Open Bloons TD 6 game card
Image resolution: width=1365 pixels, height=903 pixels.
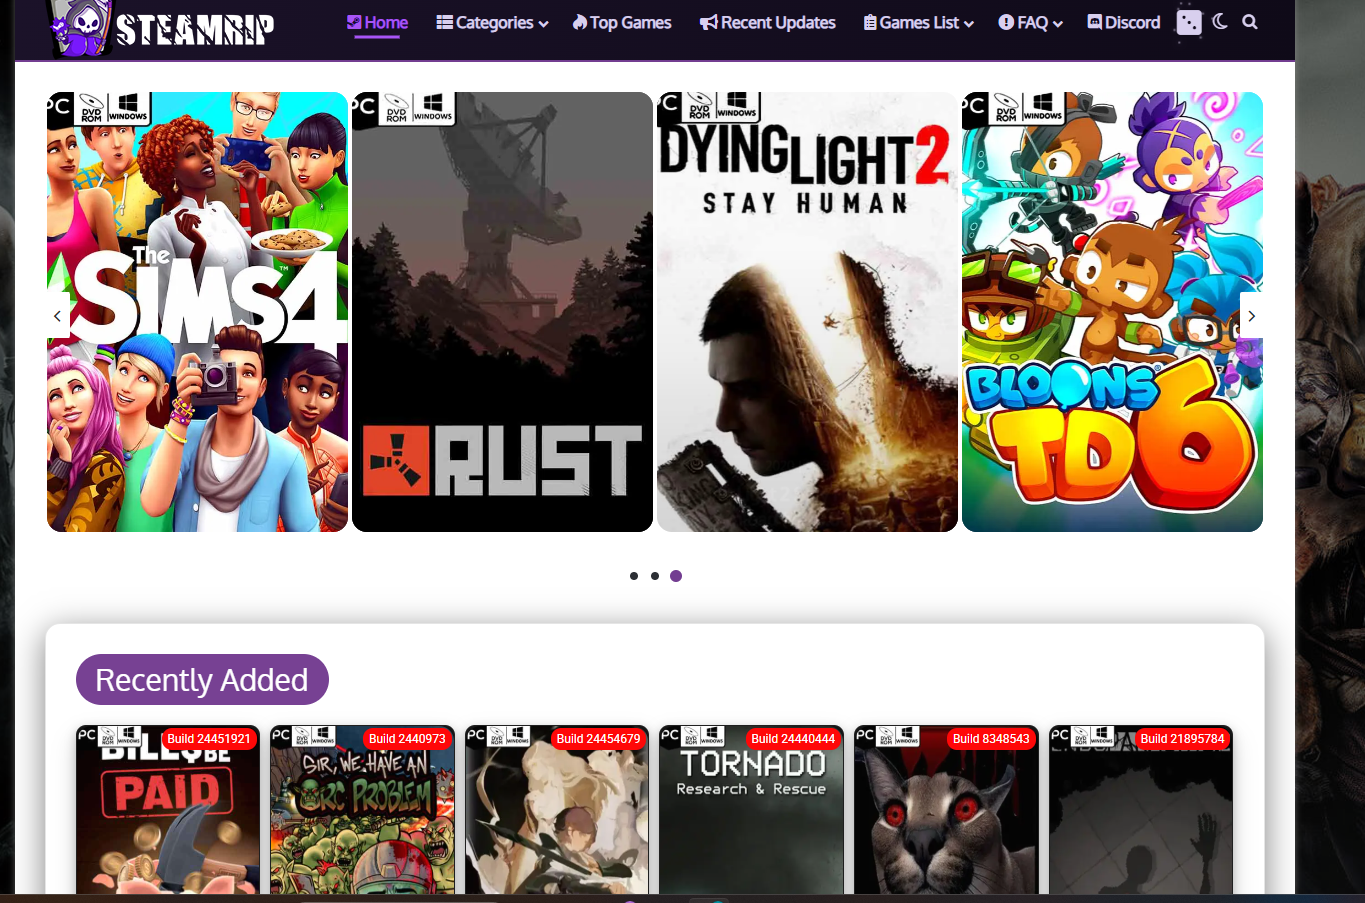[x=1112, y=312]
